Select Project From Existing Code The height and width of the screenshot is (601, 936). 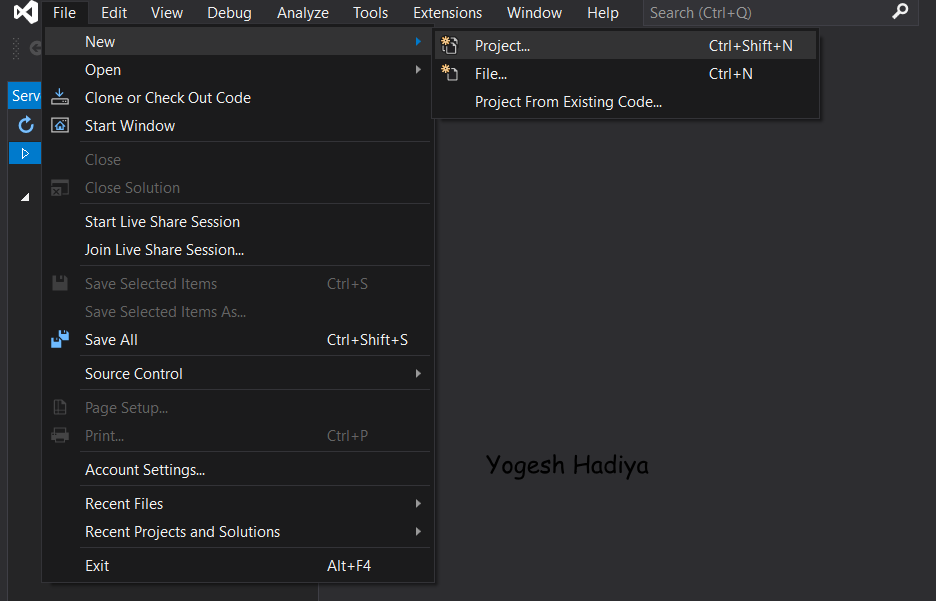pos(568,102)
